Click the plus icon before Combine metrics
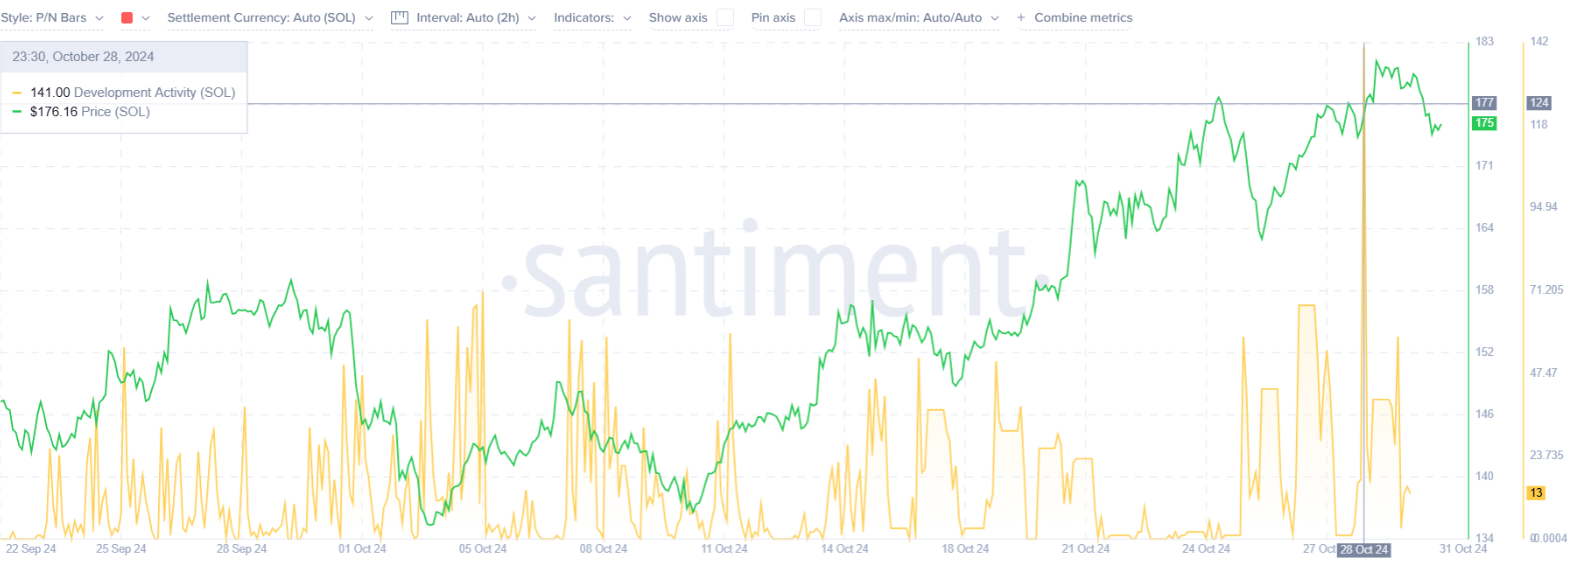1576x563 pixels. (1021, 18)
